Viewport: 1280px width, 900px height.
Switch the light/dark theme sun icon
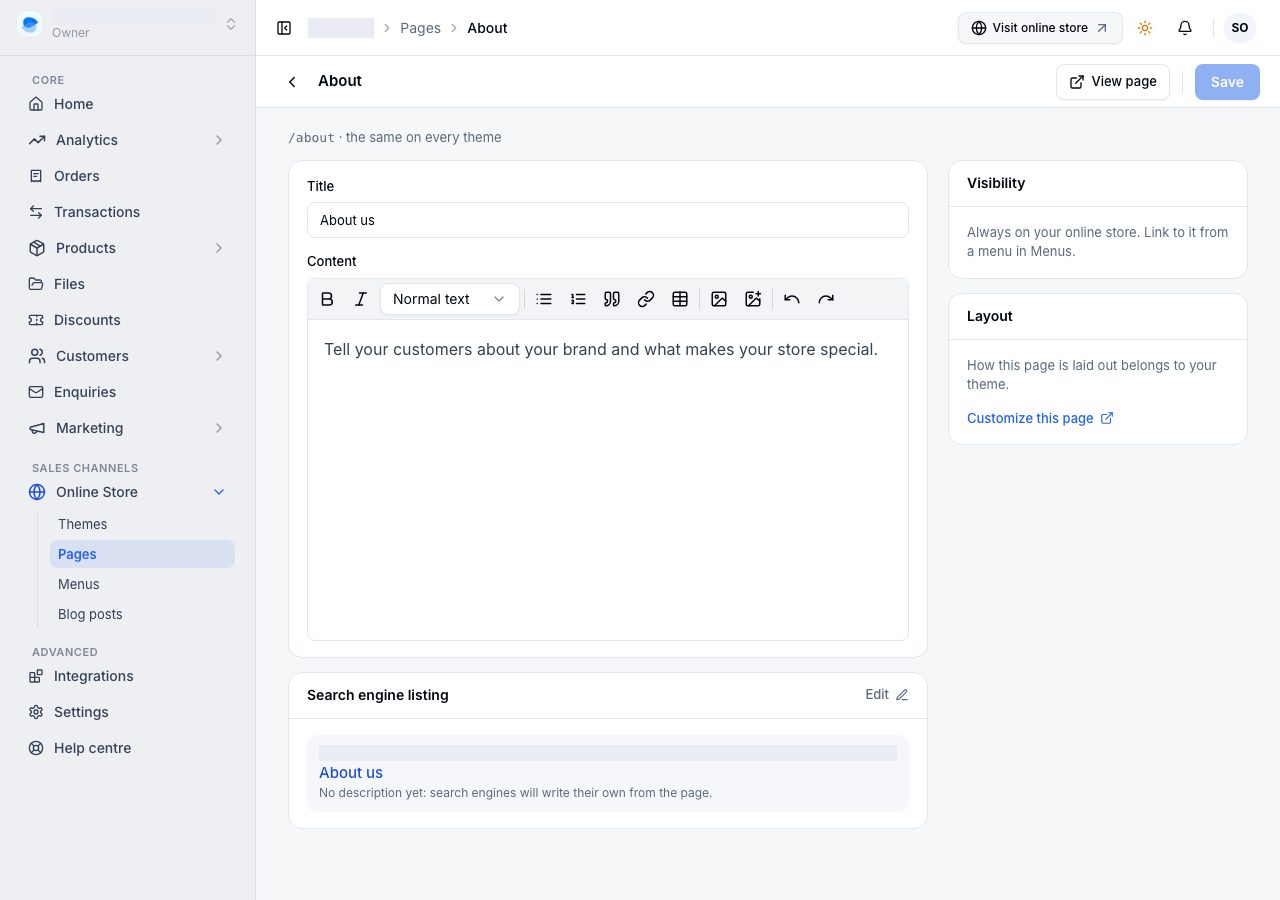tap(1145, 28)
